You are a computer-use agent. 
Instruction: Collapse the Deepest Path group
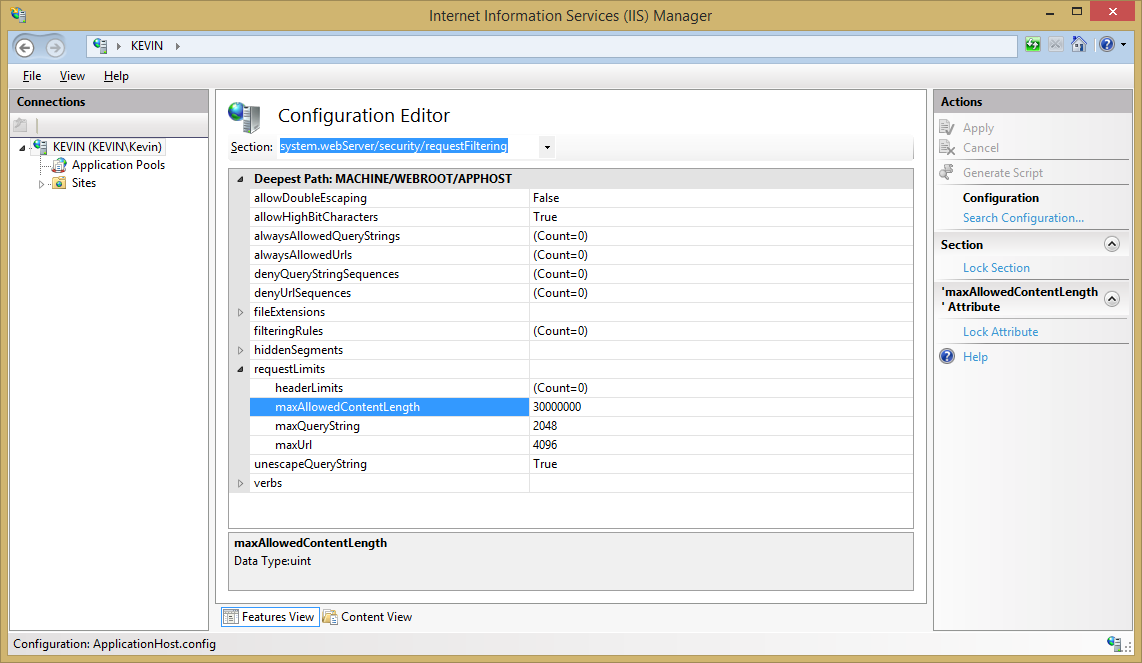pyautogui.click(x=240, y=179)
